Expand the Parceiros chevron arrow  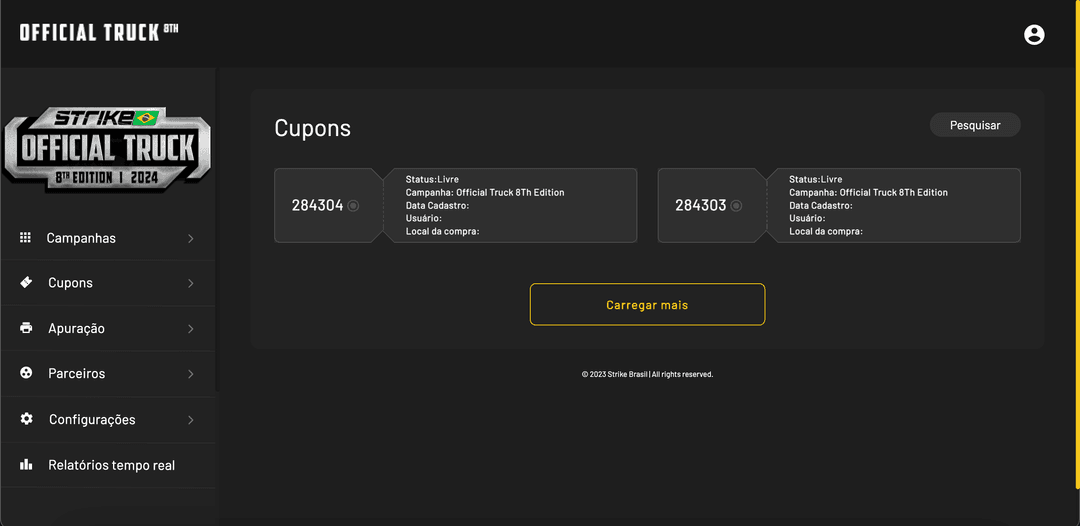[191, 374]
